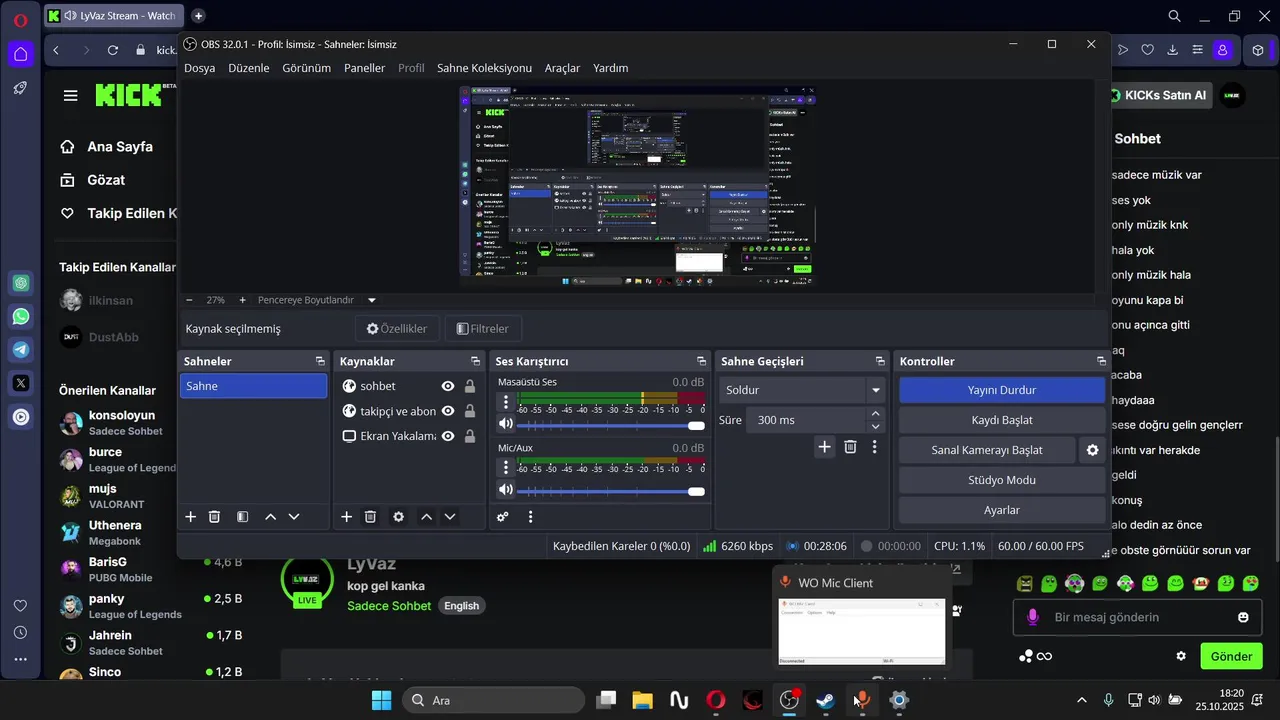The height and width of the screenshot is (720, 1280).
Task: Open source properties gear in the Kaynaklar toolbar
Action: [x=398, y=517]
